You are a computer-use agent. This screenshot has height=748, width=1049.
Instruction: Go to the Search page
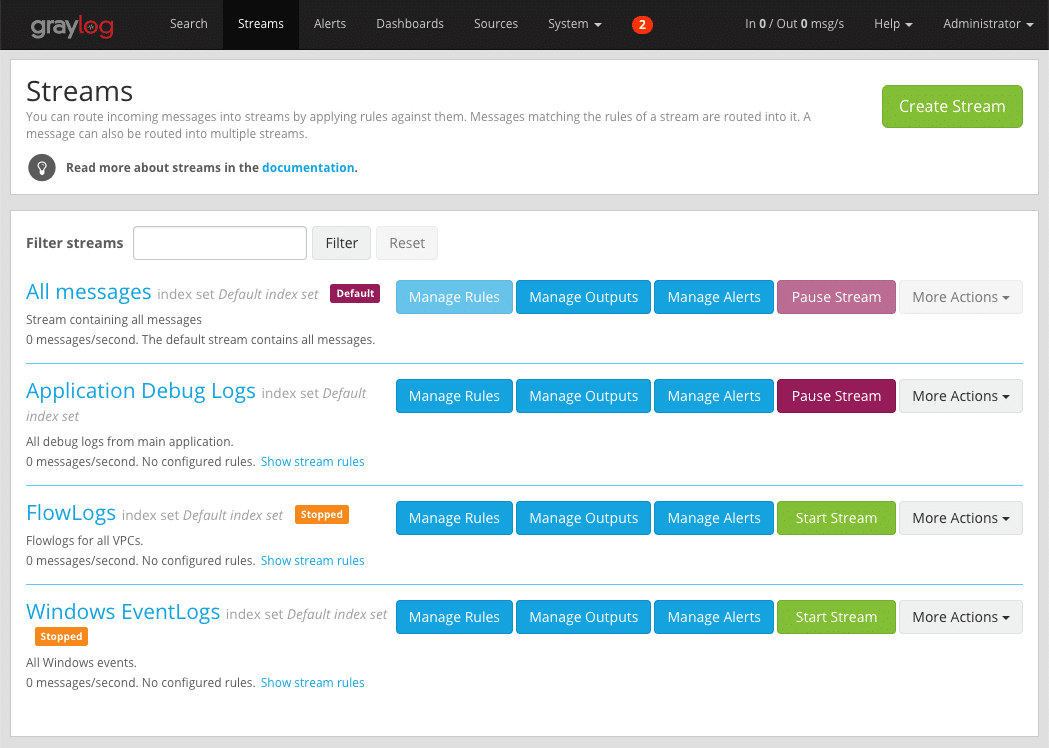[188, 24]
